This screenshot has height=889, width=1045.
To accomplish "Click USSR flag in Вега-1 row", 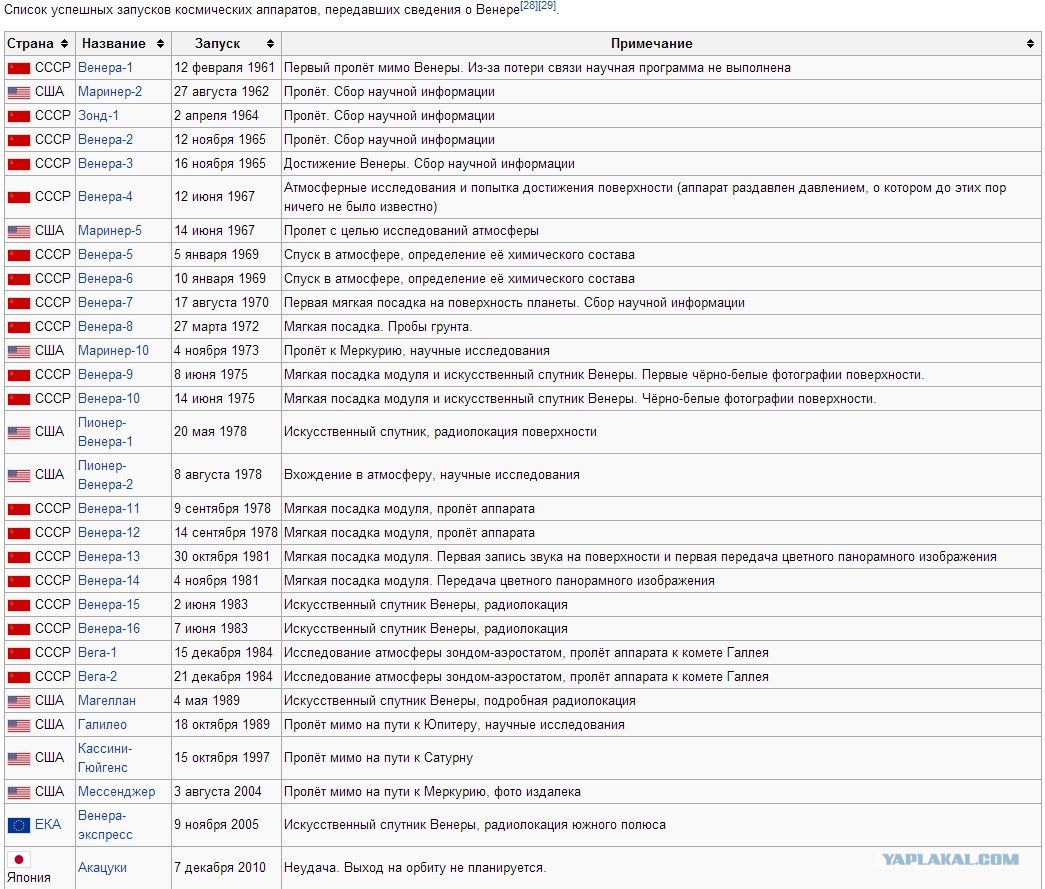I will pyautogui.click(x=19, y=653).
